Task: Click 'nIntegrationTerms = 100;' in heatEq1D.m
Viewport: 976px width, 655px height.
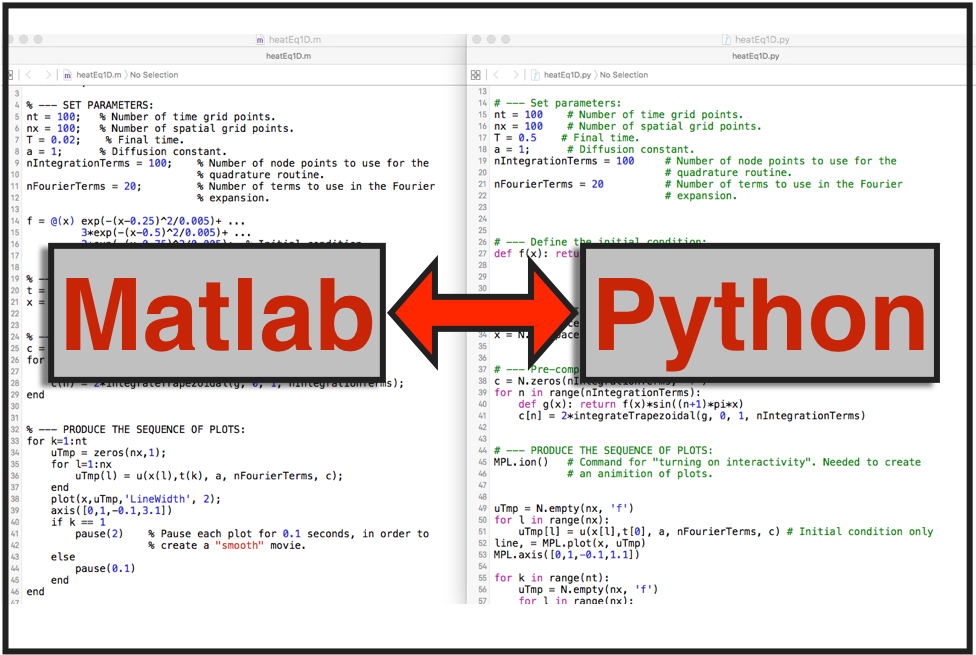Action: coord(99,163)
